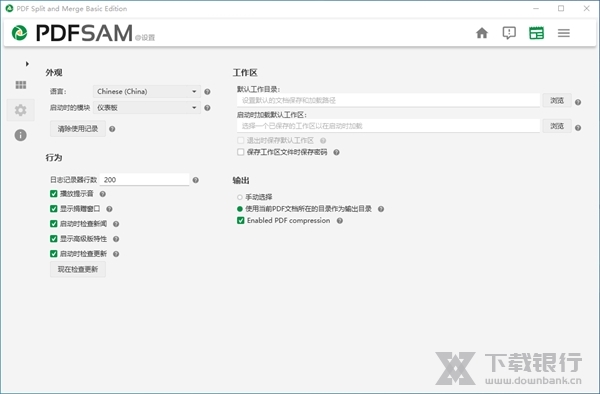Click the startup workspace path field
The image size is (600, 394).
(x=388, y=126)
